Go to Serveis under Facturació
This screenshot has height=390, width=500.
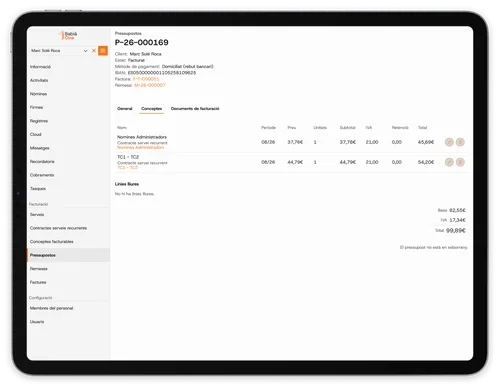[x=37, y=215]
